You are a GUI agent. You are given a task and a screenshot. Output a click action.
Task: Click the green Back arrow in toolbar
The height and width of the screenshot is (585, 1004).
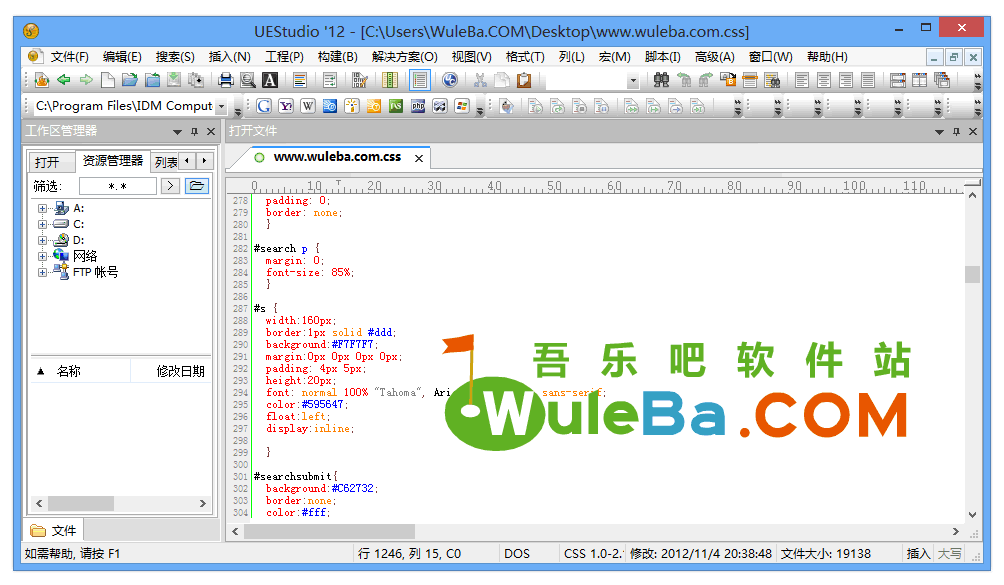point(63,80)
